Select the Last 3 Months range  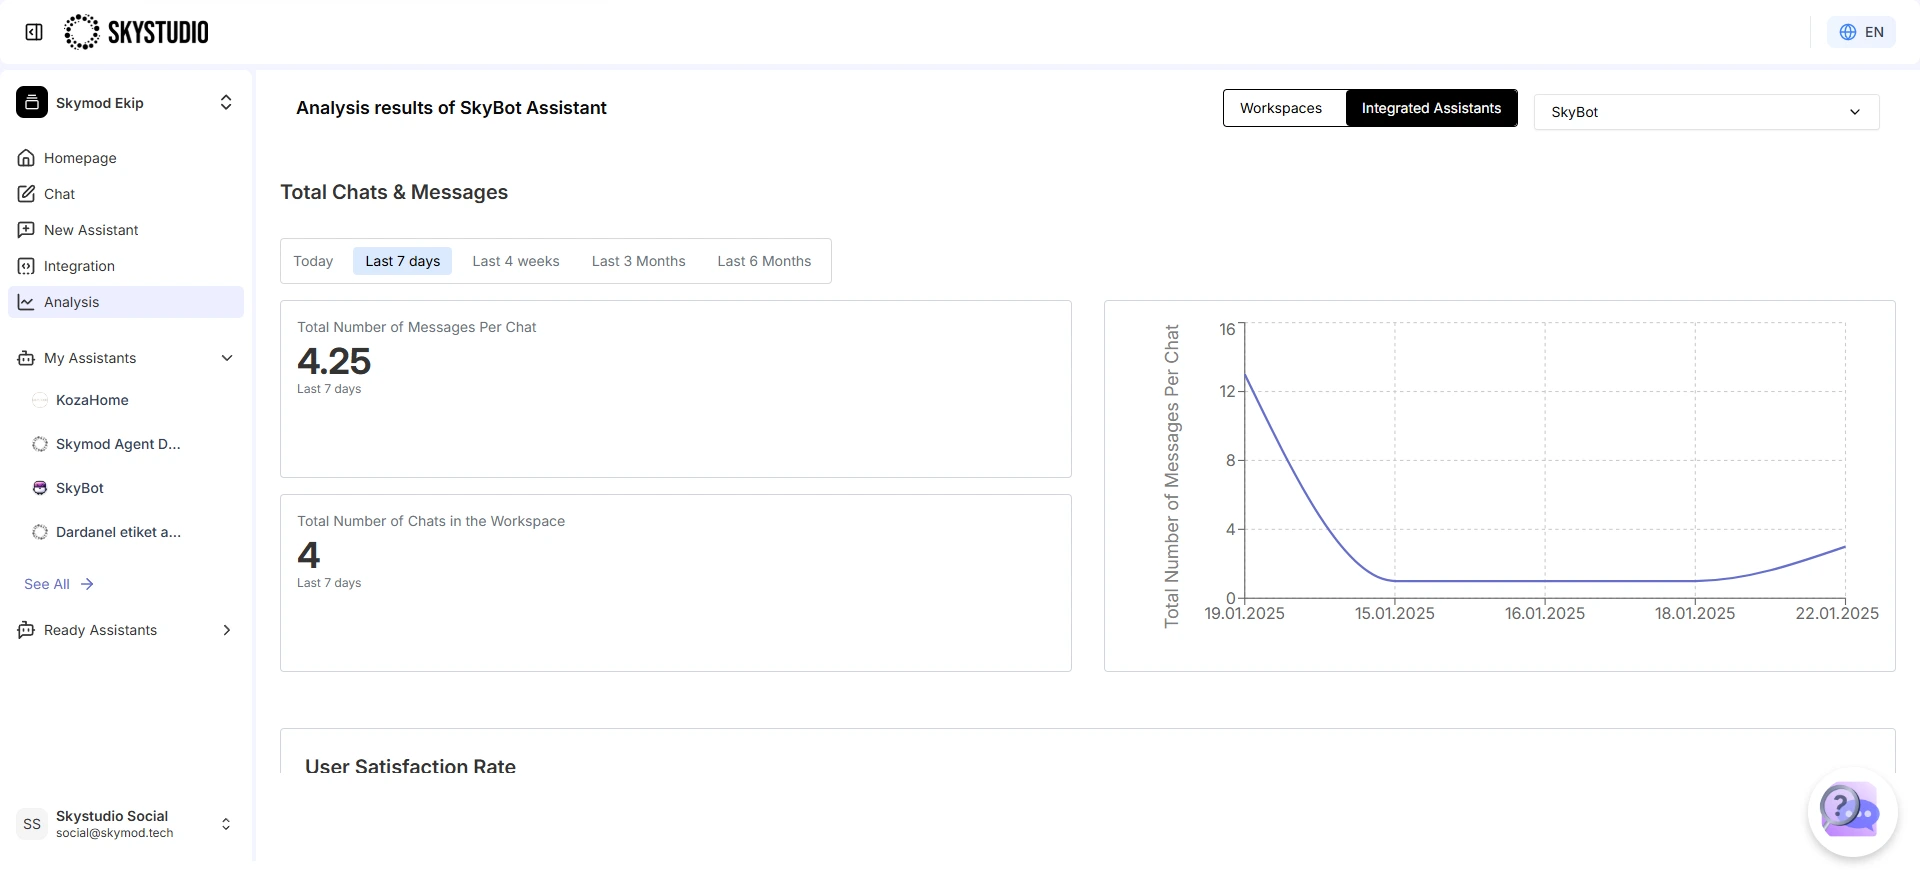(x=639, y=261)
